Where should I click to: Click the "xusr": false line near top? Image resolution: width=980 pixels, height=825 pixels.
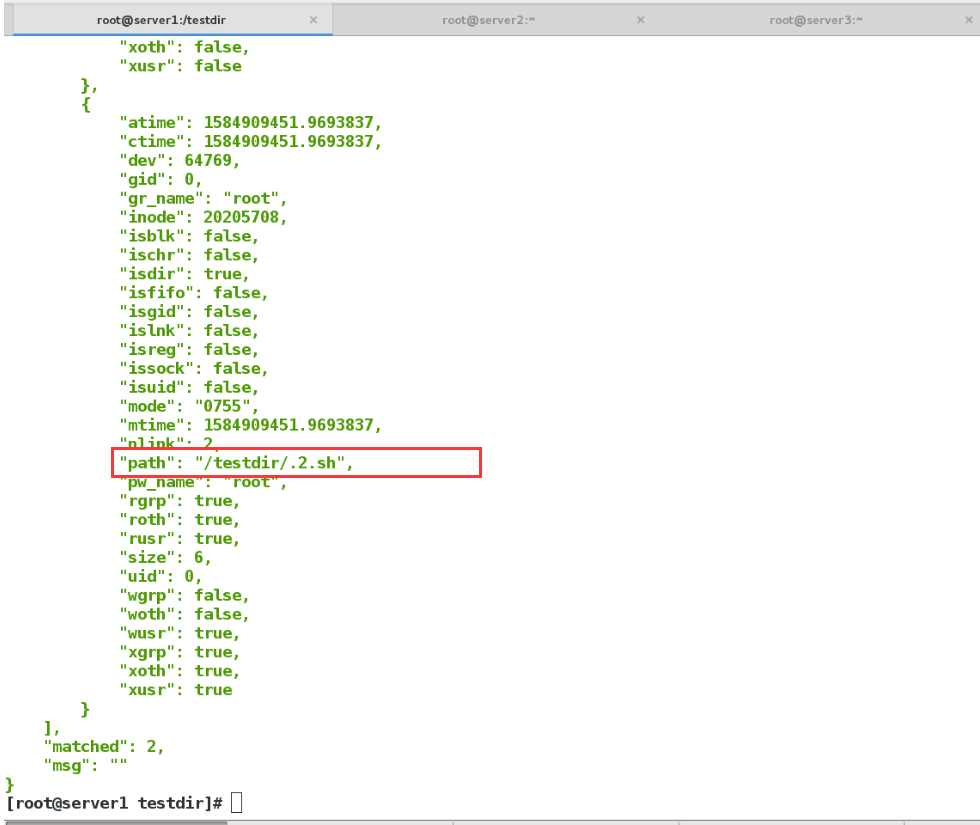180,66
